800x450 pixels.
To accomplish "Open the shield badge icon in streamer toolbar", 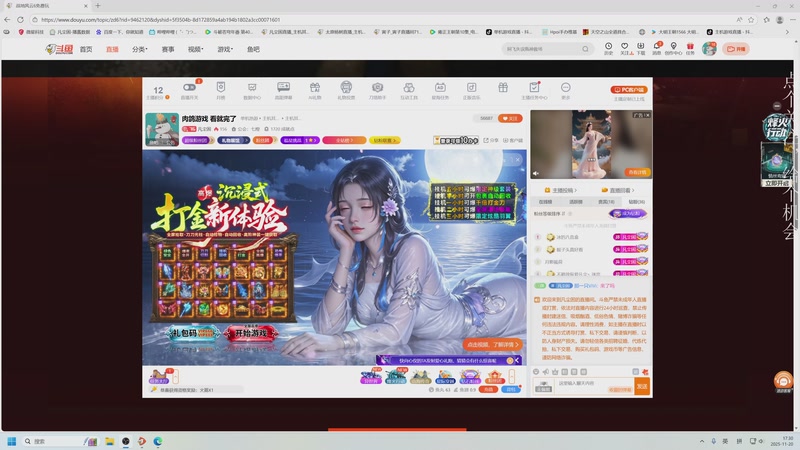I will [x=220, y=90].
